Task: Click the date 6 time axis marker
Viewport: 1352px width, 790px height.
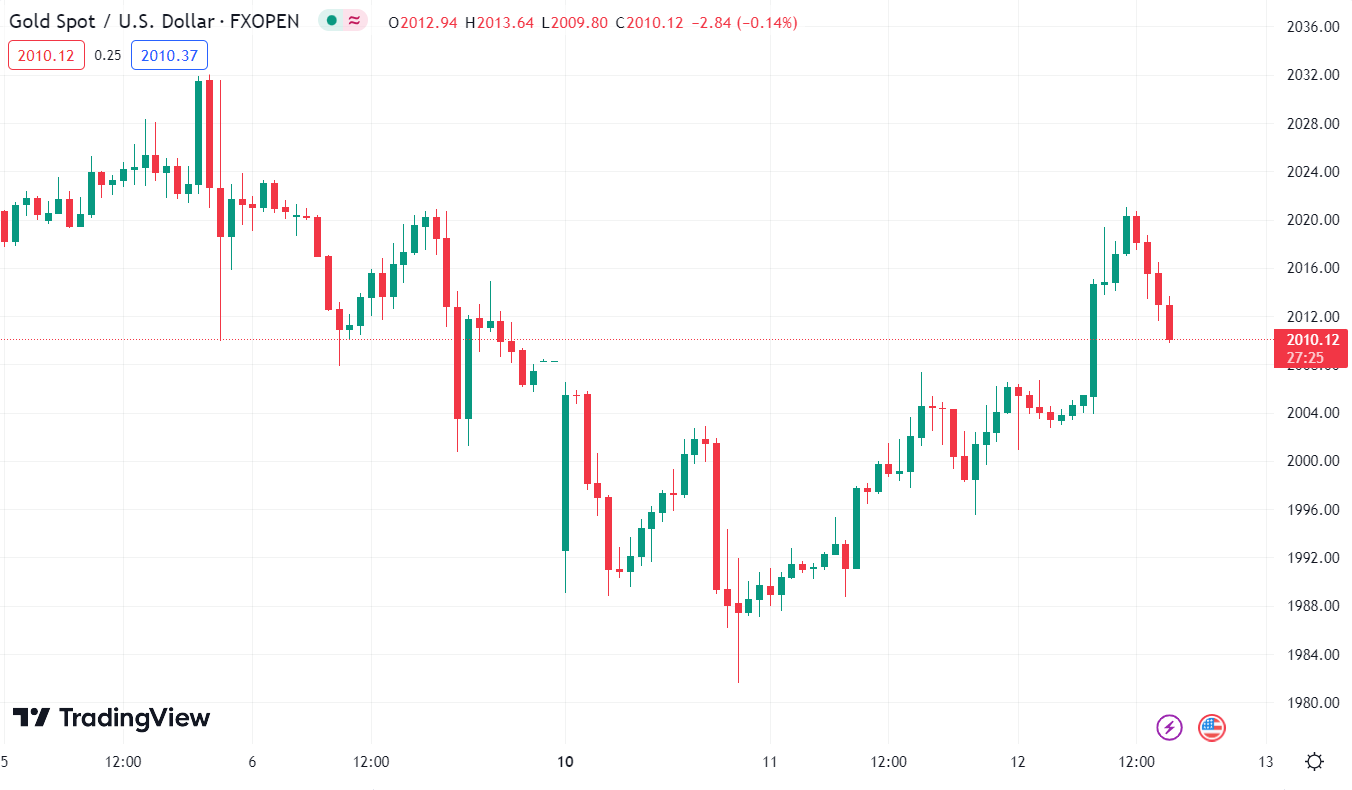Action: tap(252, 762)
